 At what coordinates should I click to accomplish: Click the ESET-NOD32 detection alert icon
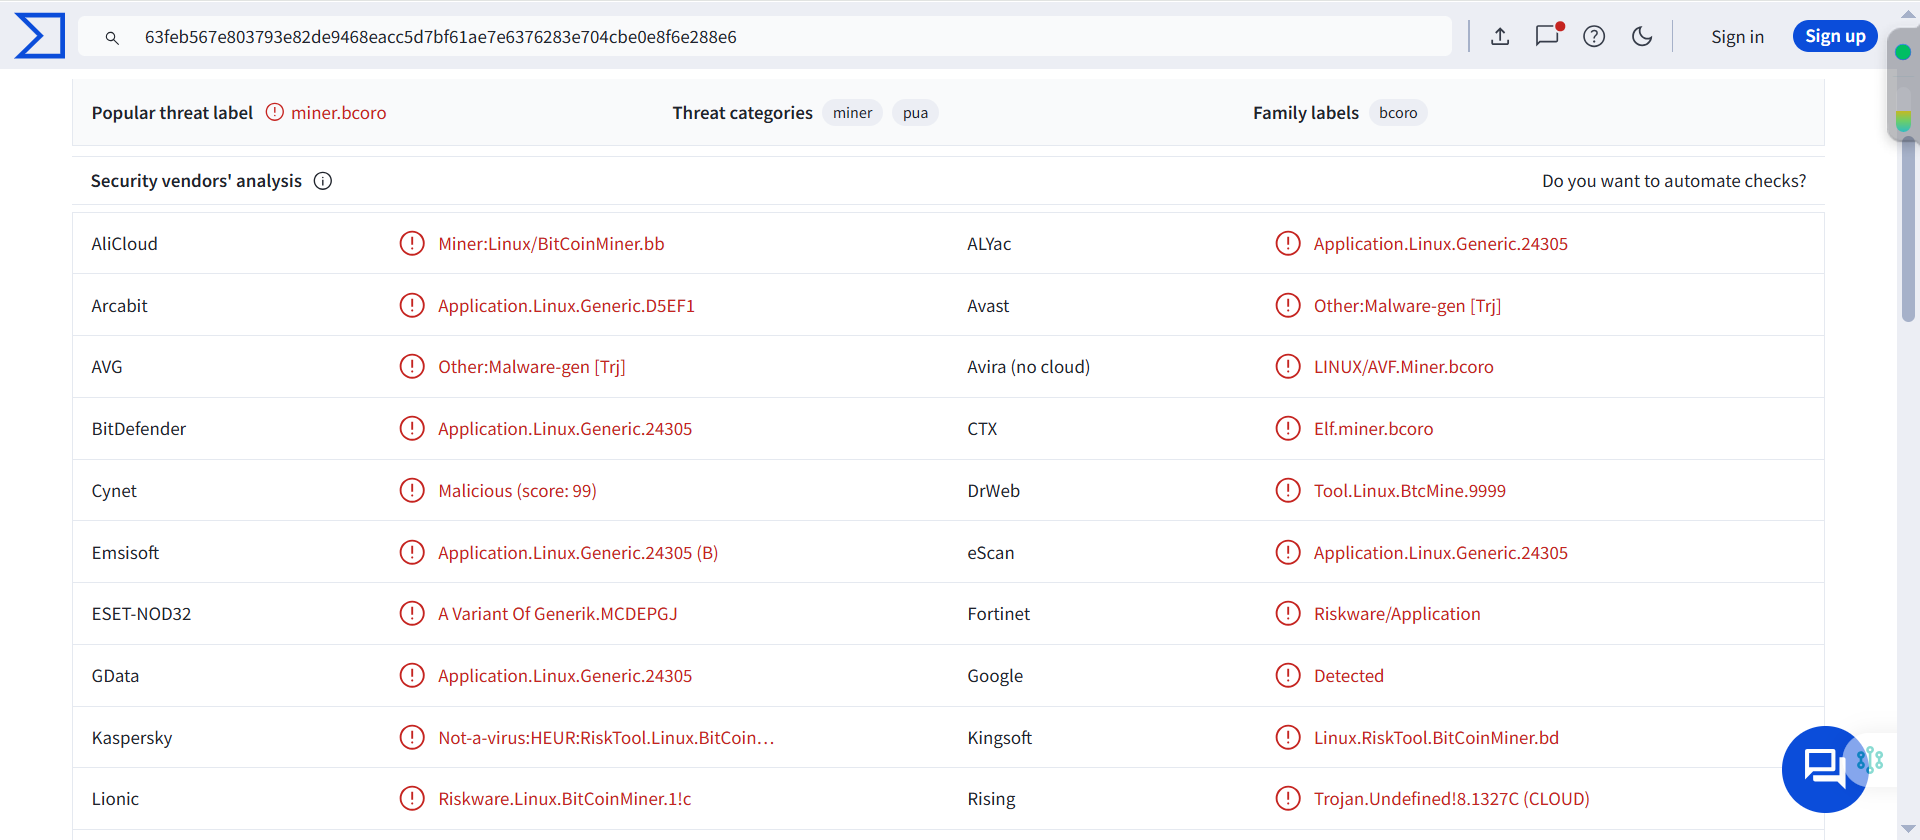(412, 613)
